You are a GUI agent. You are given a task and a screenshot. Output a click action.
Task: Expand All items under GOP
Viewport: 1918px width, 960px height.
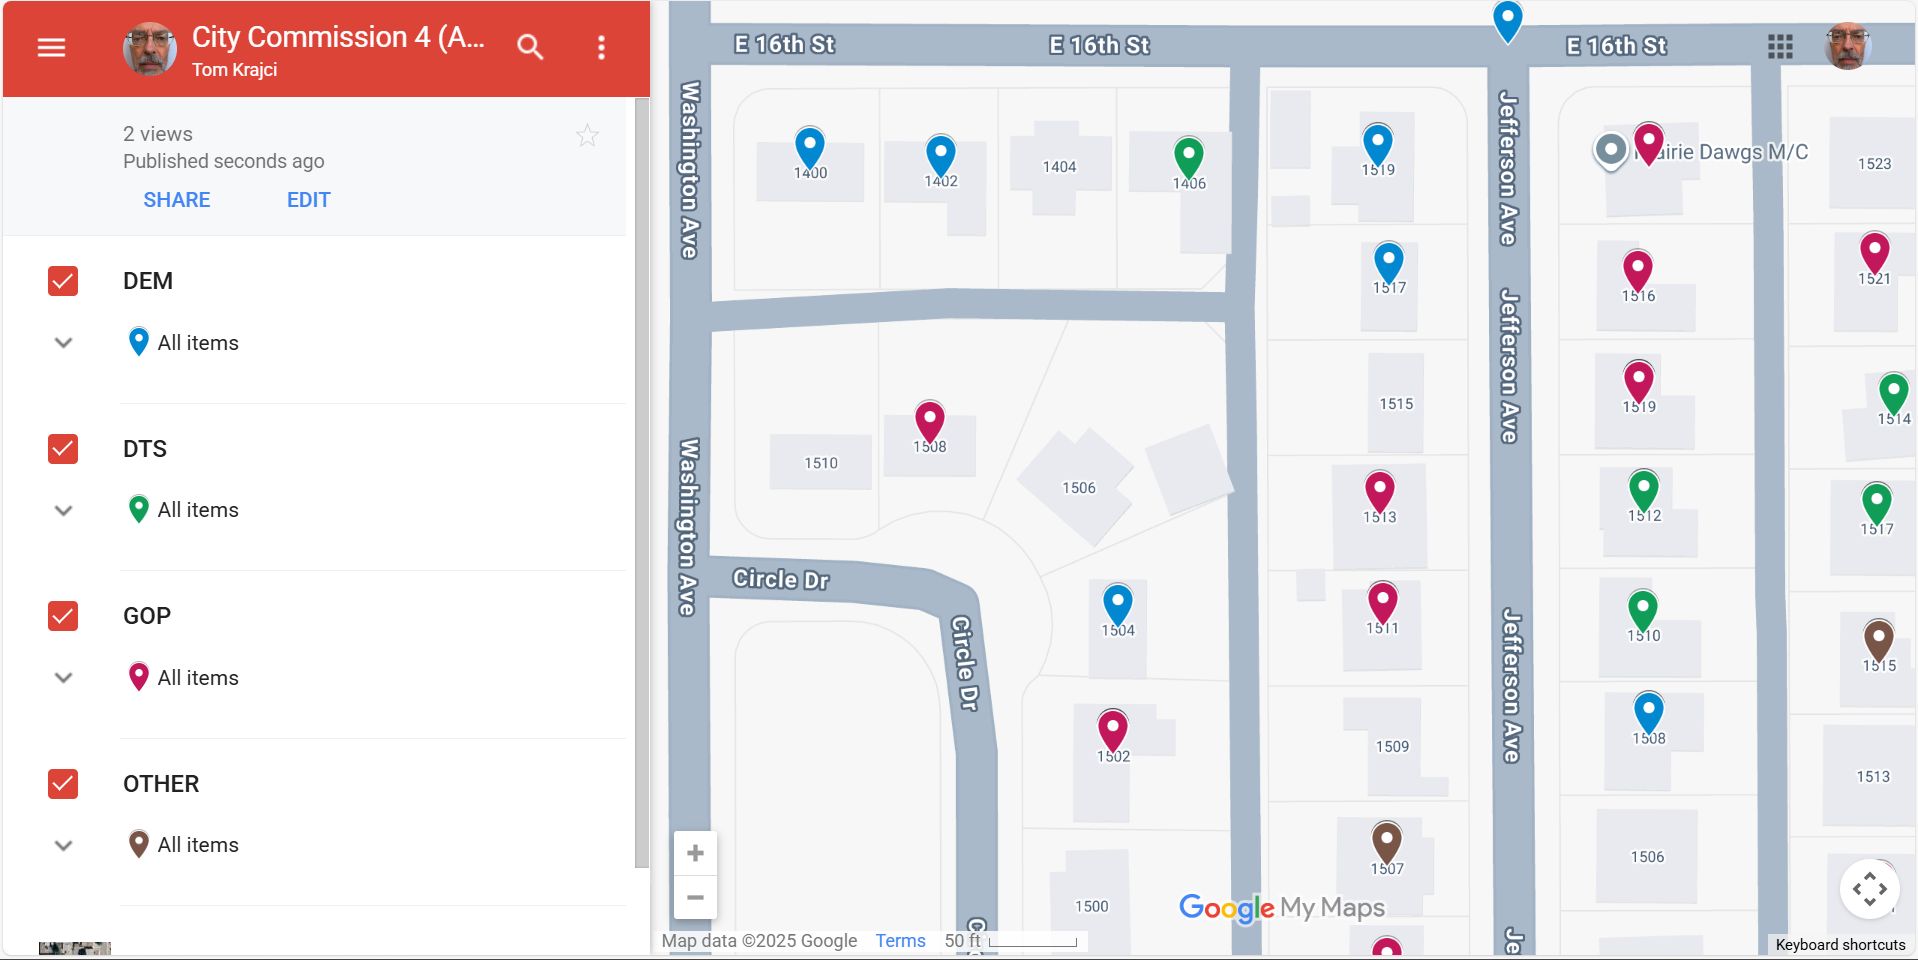point(62,676)
